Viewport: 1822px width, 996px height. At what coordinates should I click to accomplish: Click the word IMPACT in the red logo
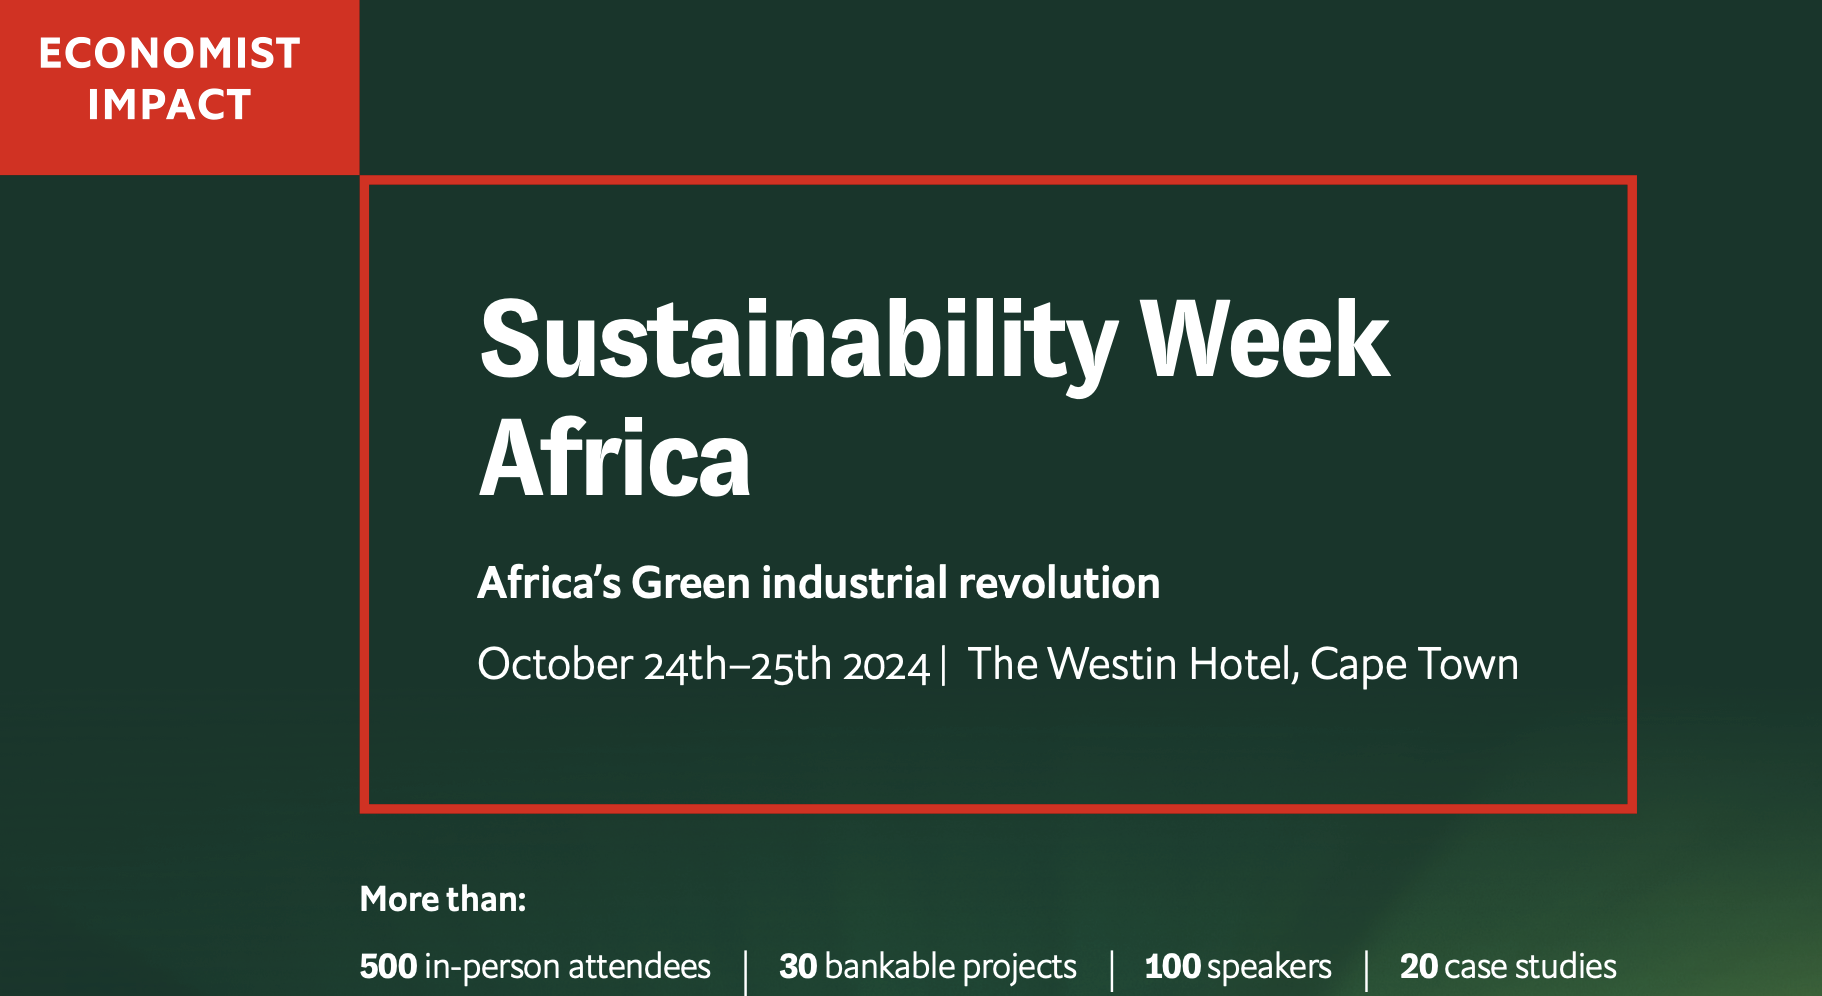(169, 105)
